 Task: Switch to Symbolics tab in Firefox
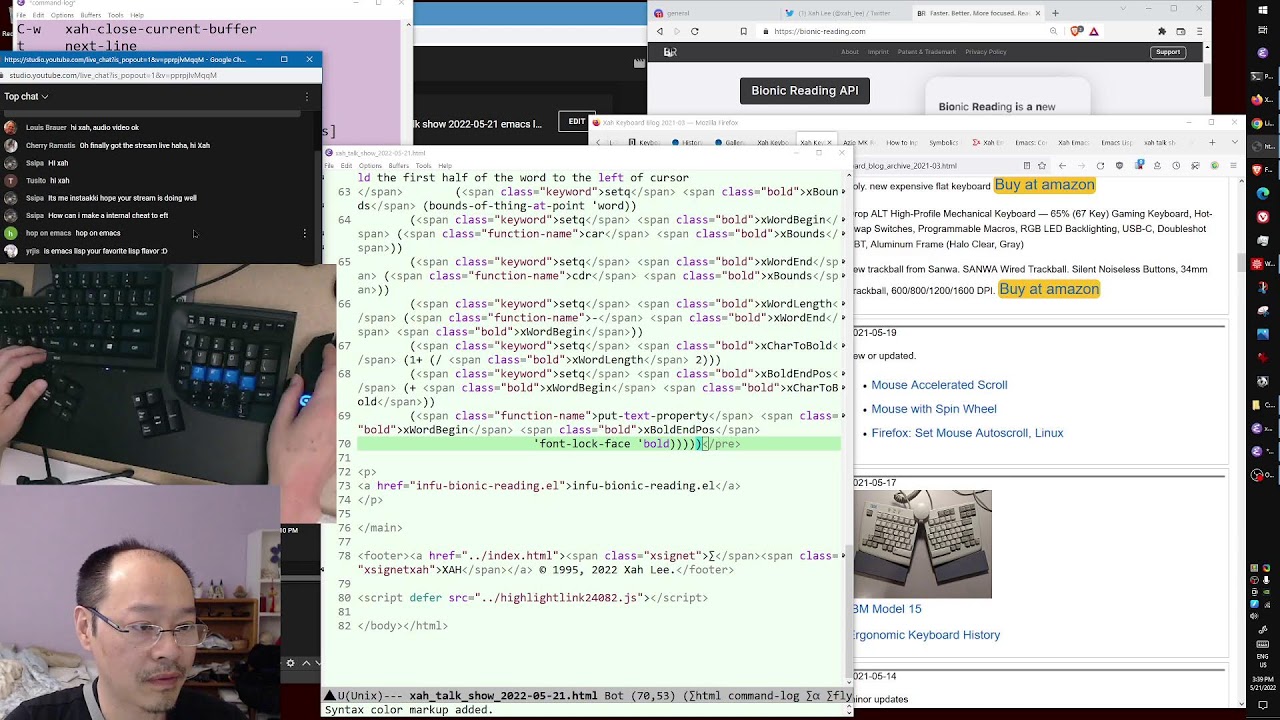(x=943, y=142)
